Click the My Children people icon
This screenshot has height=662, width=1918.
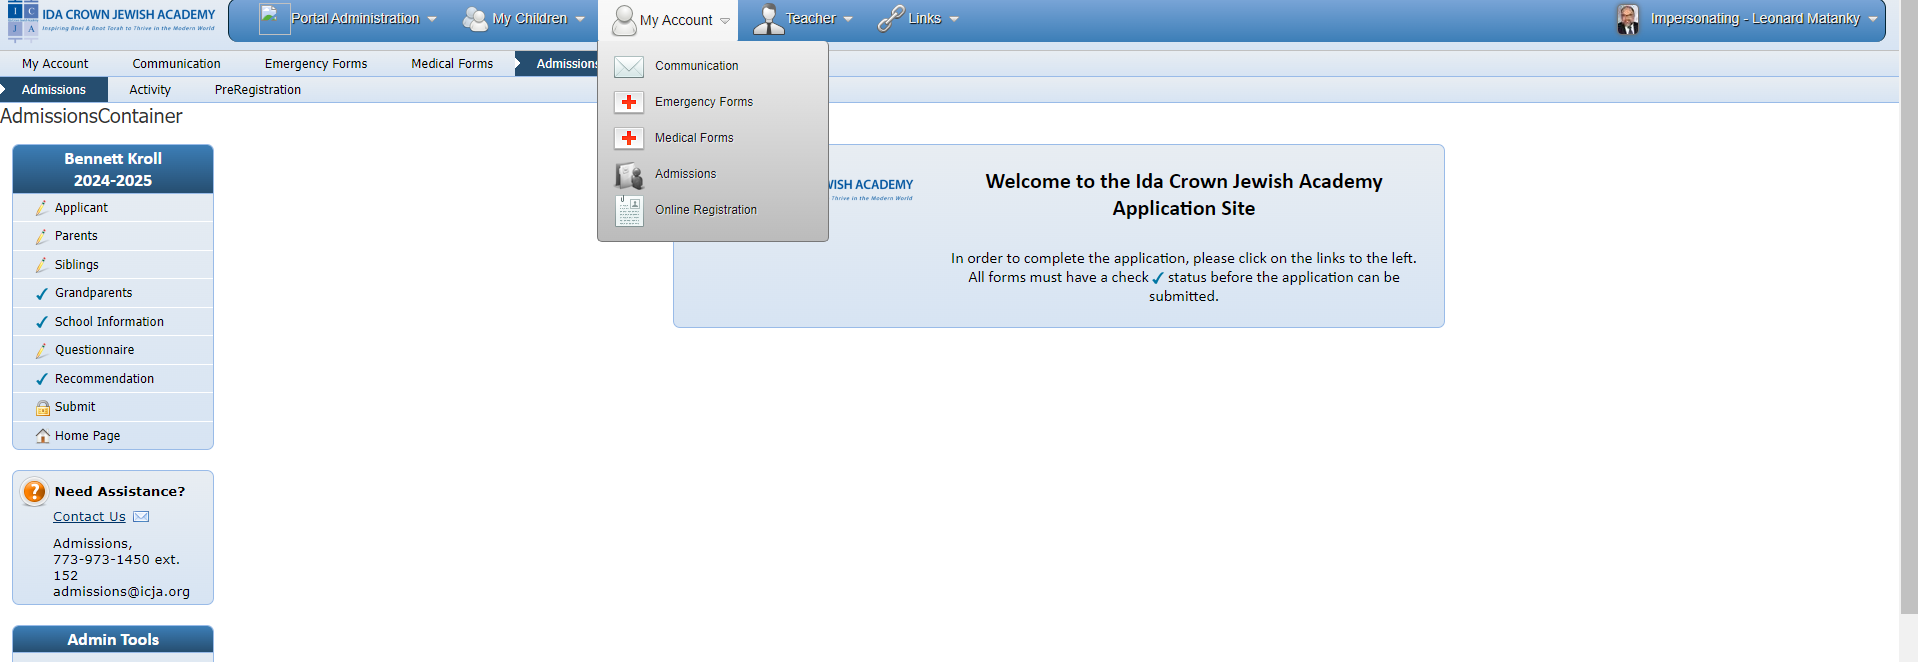point(475,19)
